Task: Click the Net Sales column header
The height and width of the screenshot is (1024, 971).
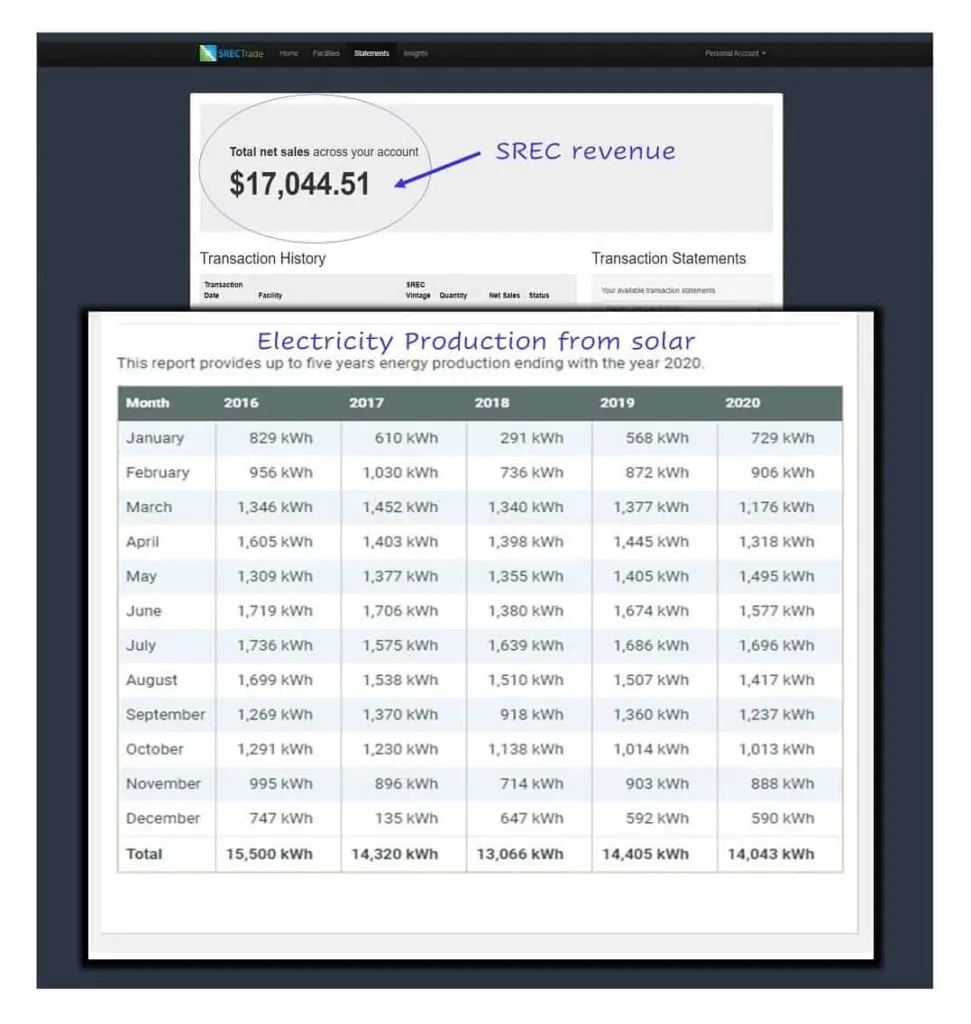Action: click(x=504, y=296)
